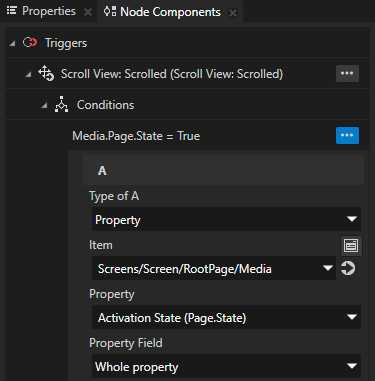Click the Conditions node graph icon

coord(61,105)
